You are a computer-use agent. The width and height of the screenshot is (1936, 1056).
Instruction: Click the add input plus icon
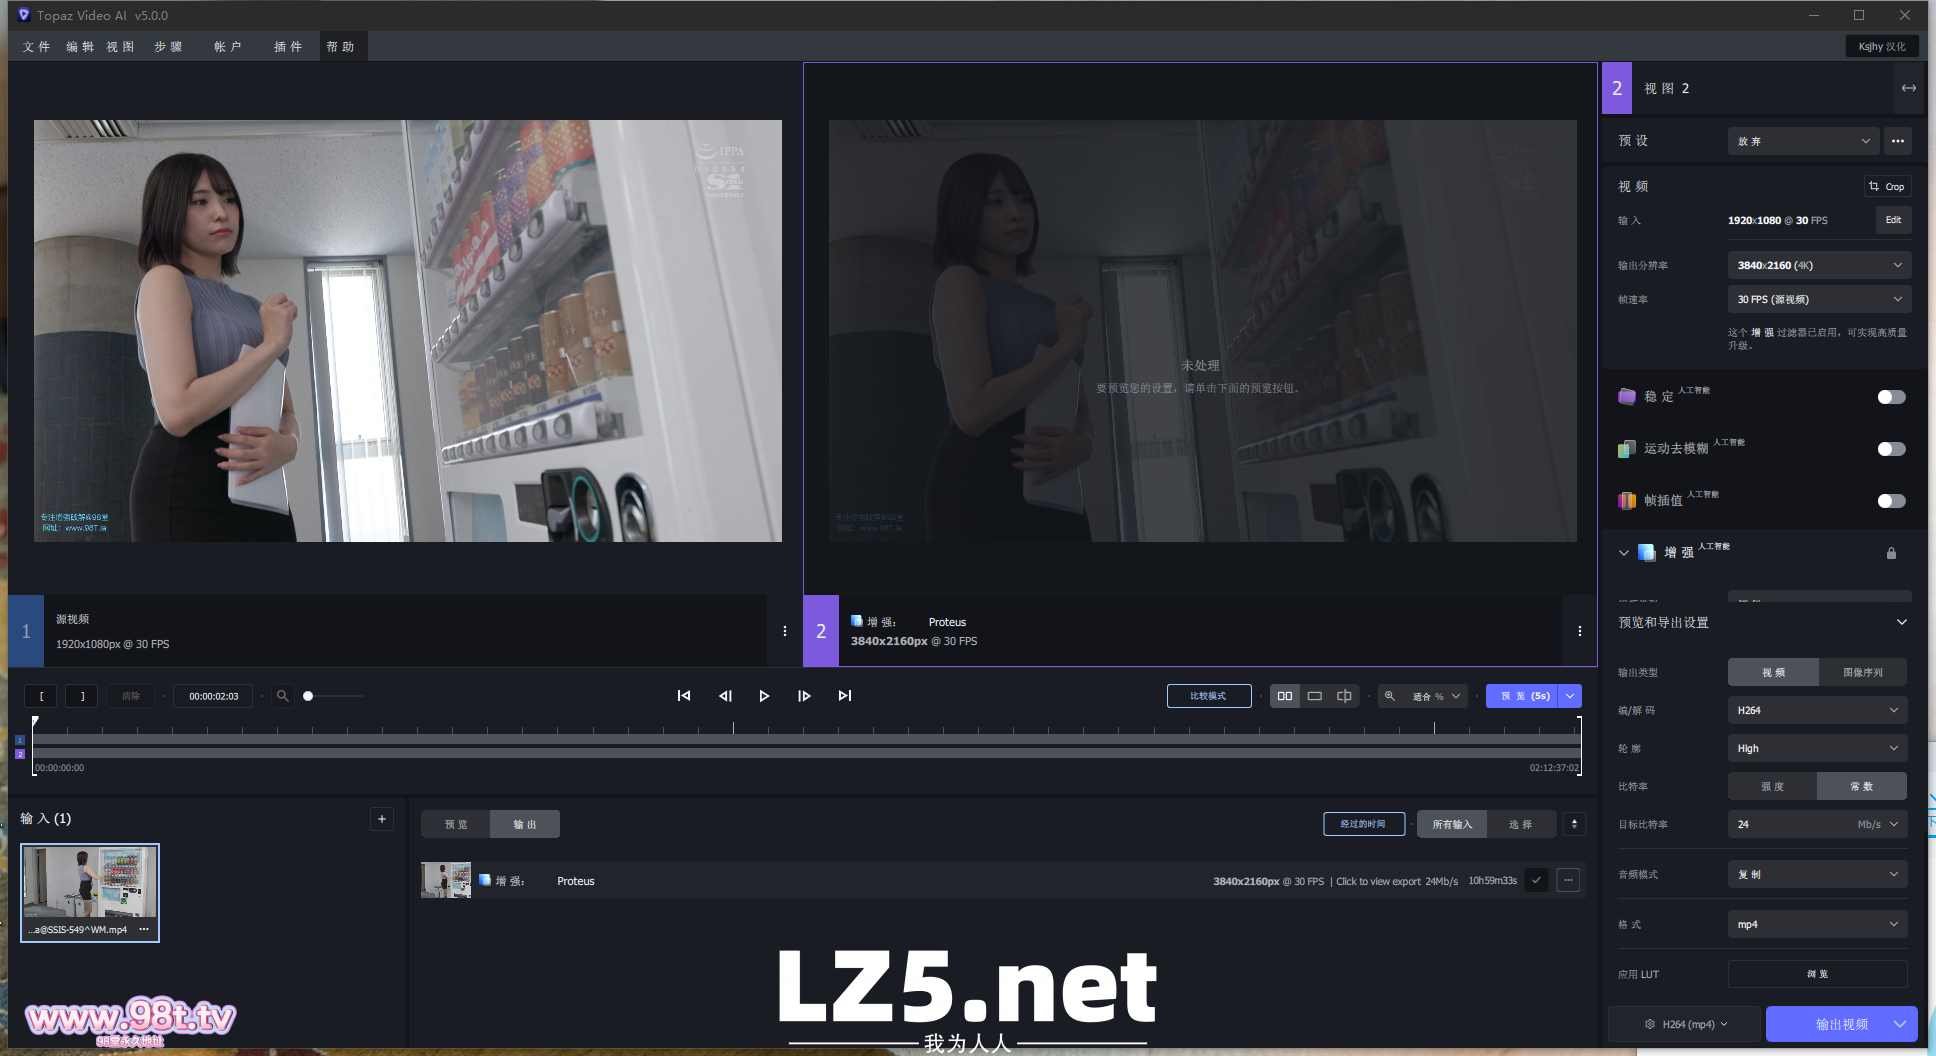tap(382, 819)
